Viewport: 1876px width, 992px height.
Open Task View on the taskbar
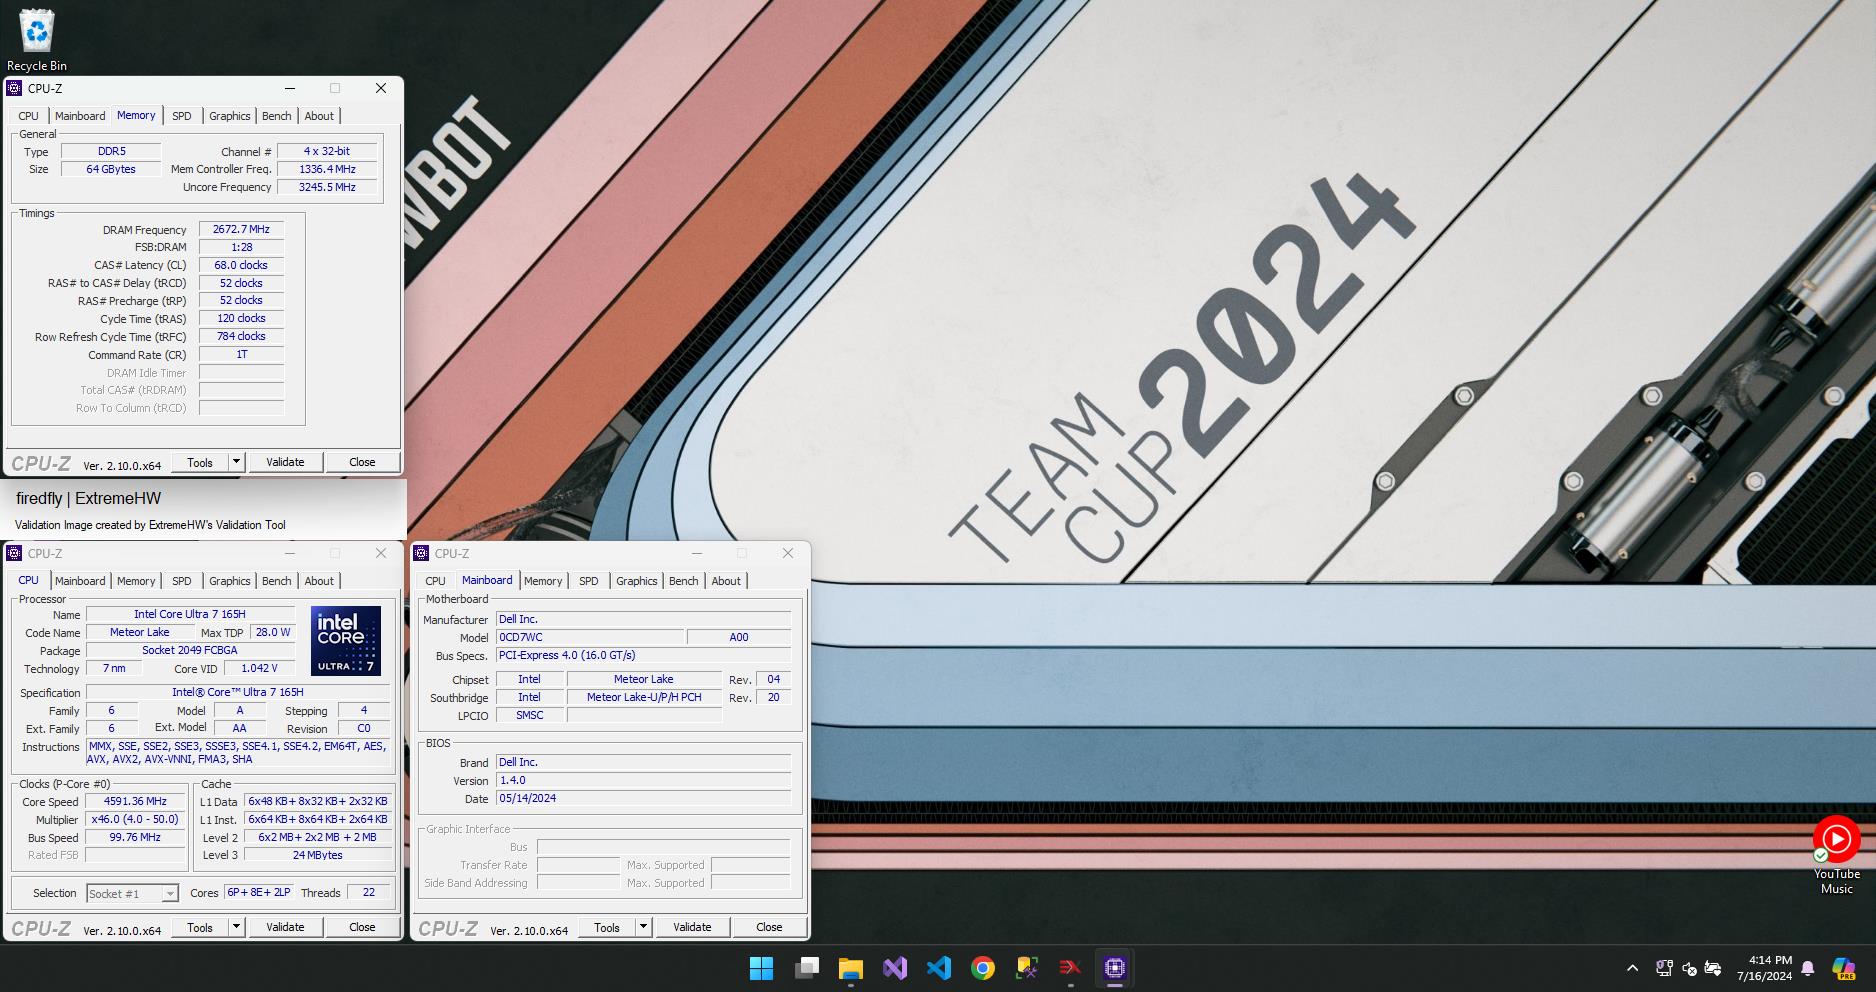pos(807,968)
